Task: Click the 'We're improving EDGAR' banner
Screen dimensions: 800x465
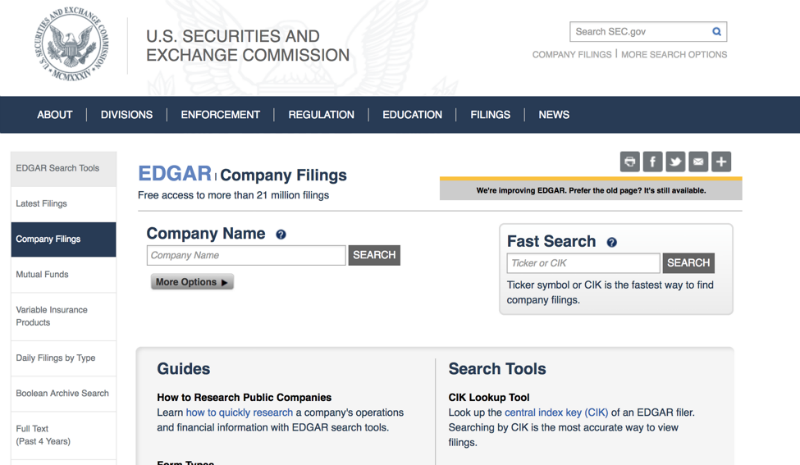Action: (x=591, y=189)
